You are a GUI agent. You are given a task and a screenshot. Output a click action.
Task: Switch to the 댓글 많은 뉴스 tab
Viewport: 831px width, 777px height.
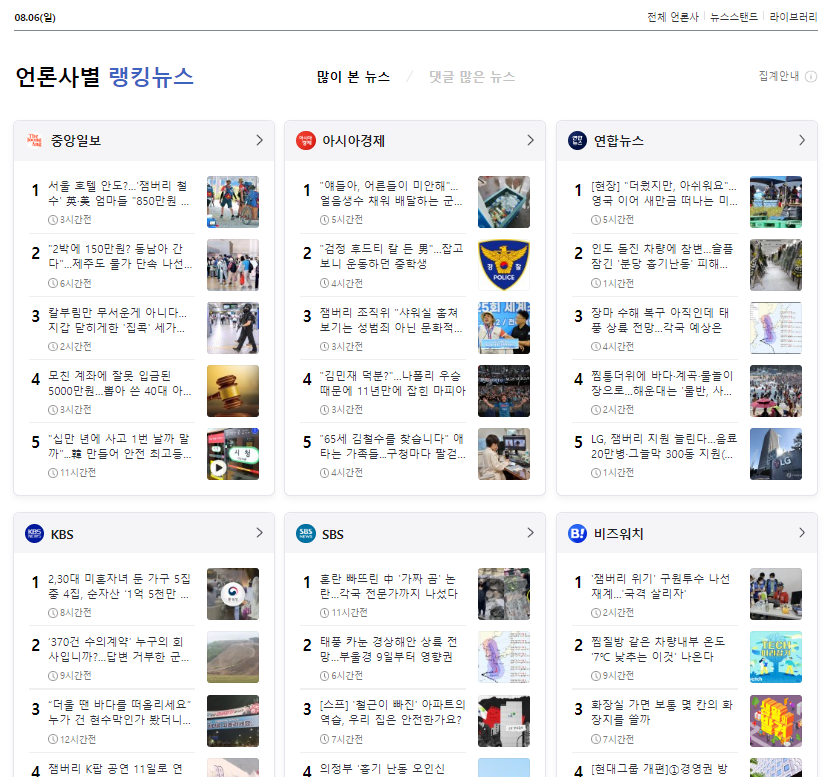472,77
